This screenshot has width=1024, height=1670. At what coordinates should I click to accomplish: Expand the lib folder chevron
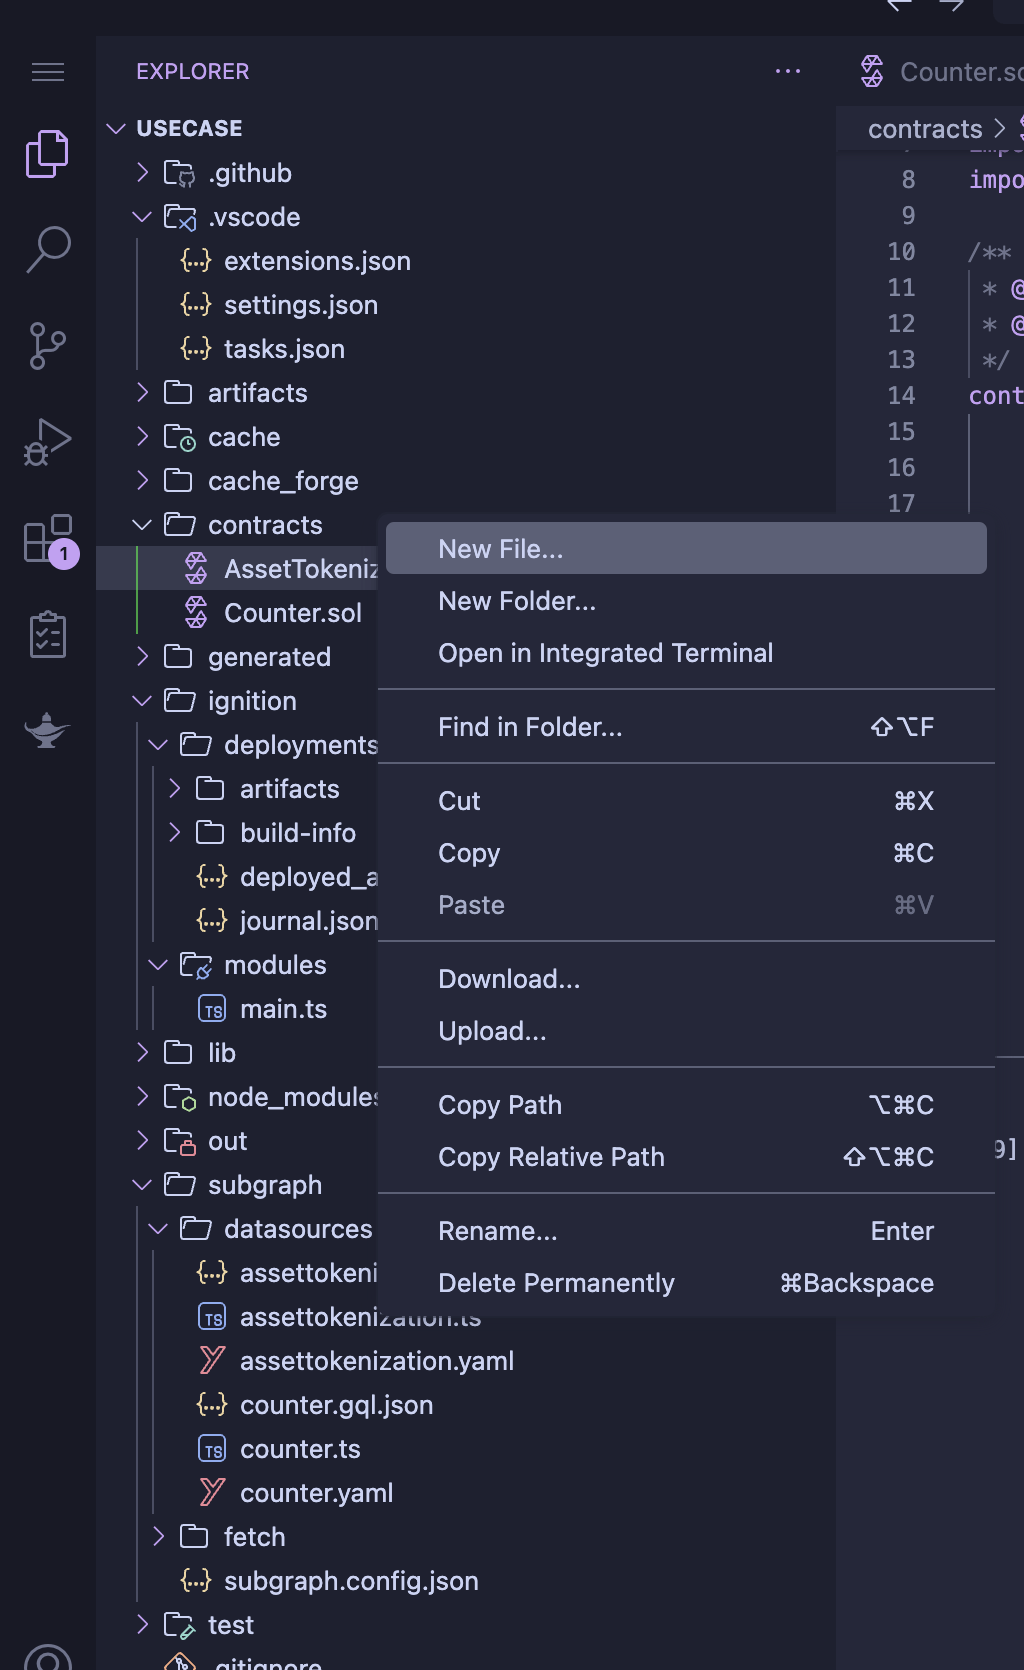pyautogui.click(x=142, y=1053)
